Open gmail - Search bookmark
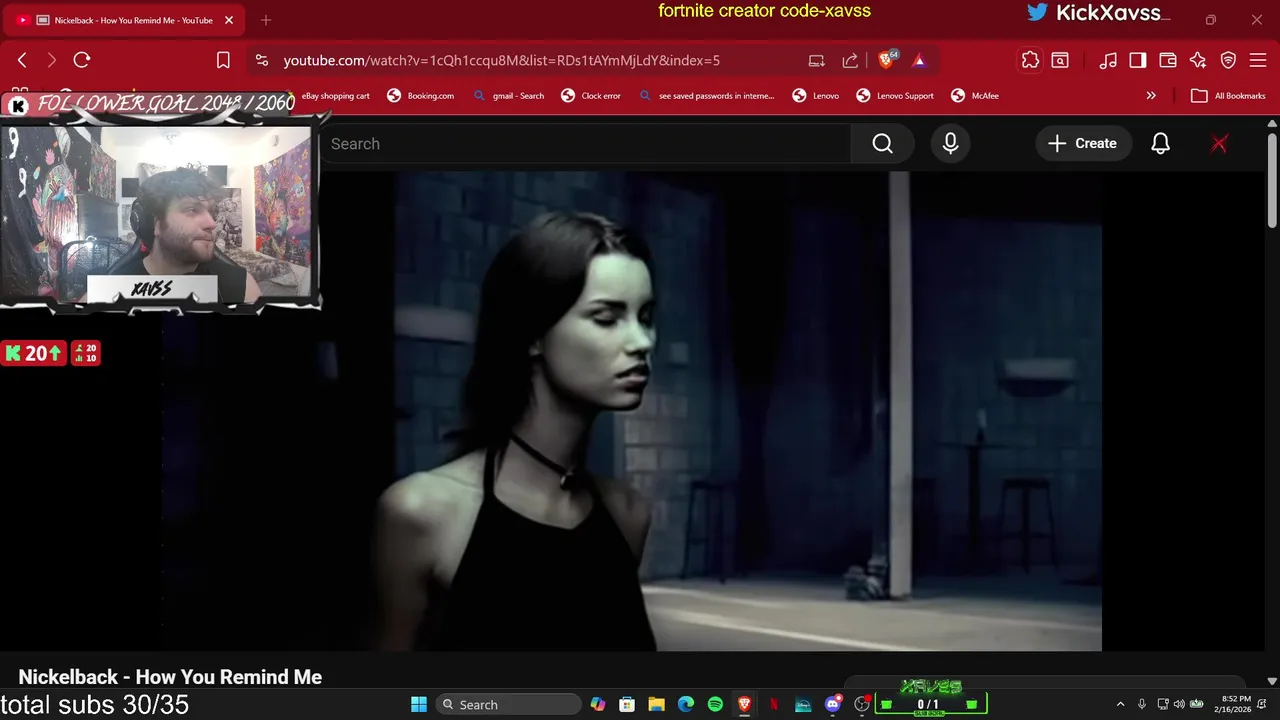This screenshot has height=720, width=1280. tap(509, 96)
